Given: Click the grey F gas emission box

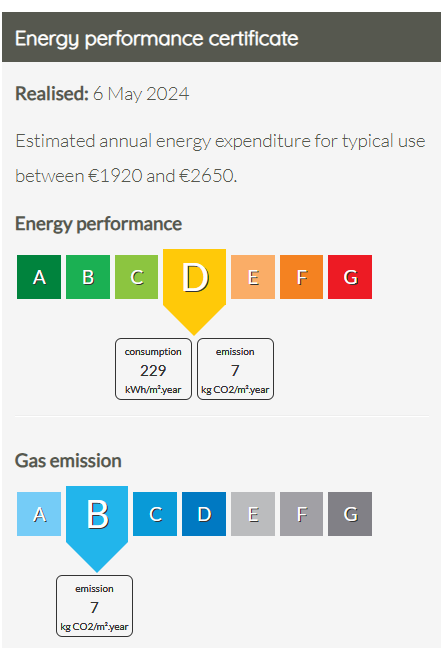Looking at the screenshot, I should (x=301, y=514).
